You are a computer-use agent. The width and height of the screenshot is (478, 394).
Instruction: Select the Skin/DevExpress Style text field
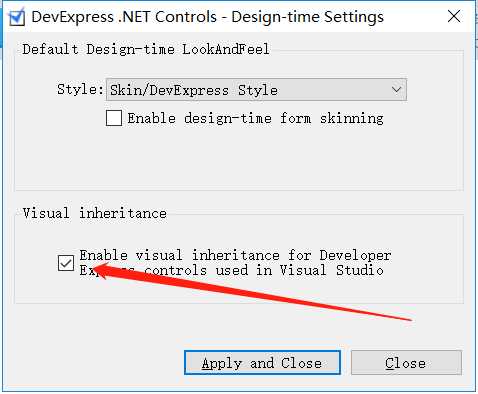pyautogui.click(x=194, y=90)
